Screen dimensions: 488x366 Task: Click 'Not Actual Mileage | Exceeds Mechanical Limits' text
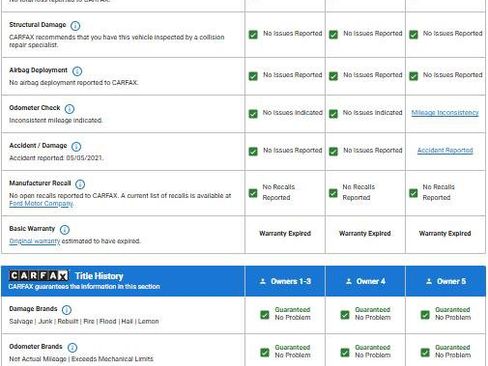tap(81, 359)
